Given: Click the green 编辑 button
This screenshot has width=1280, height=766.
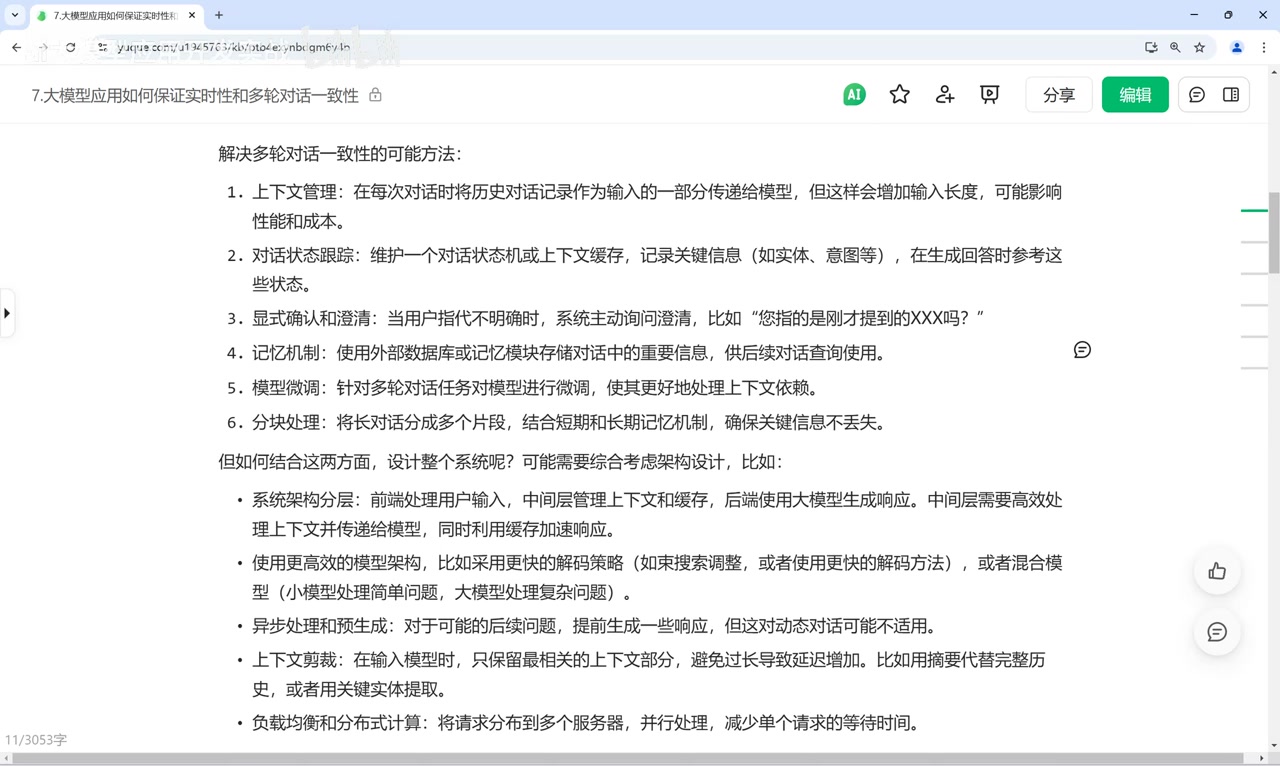Looking at the screenshot, I should click(1135, 95).
